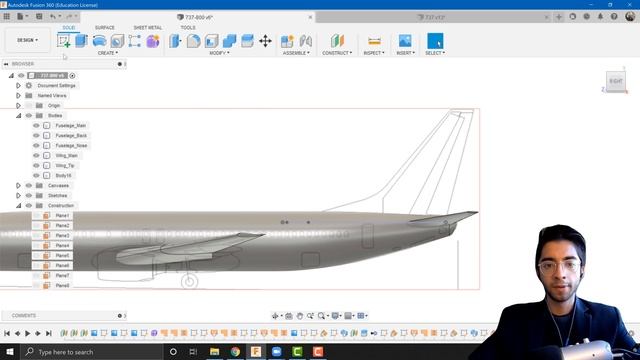Open the Inspect menu label
Screen dimensions: 640x360
pos(374,53)
